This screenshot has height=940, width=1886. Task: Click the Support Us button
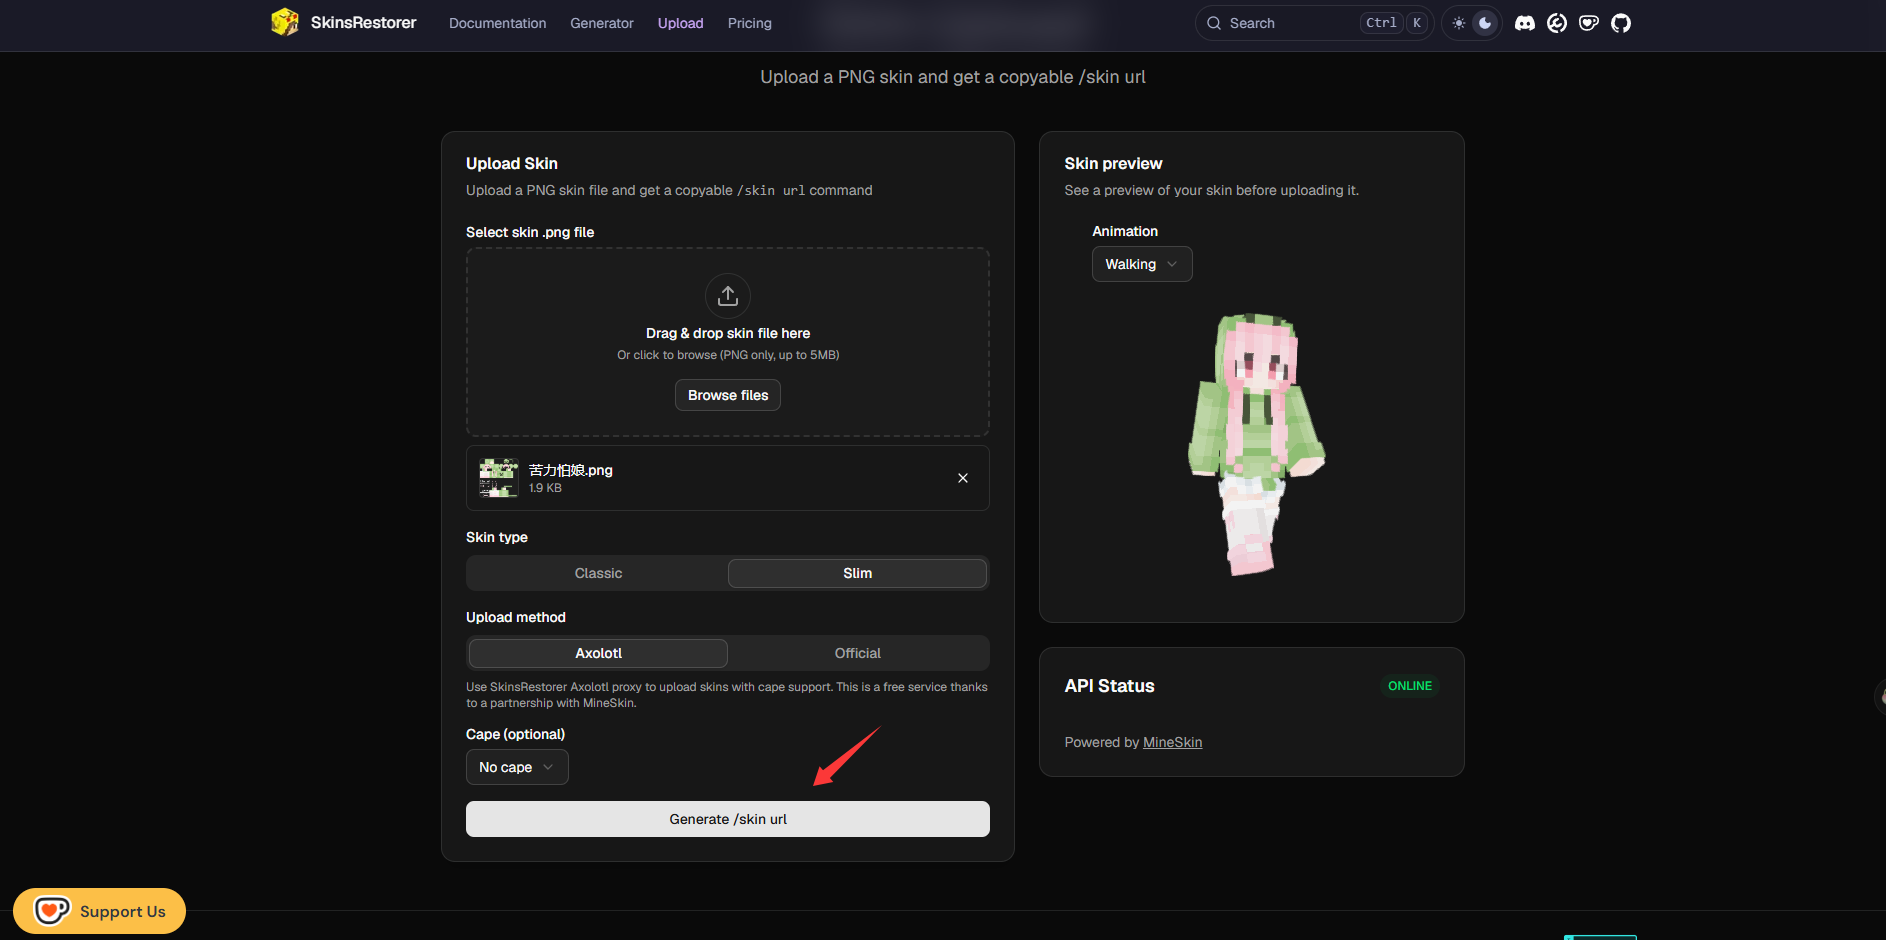click(99, 911)
